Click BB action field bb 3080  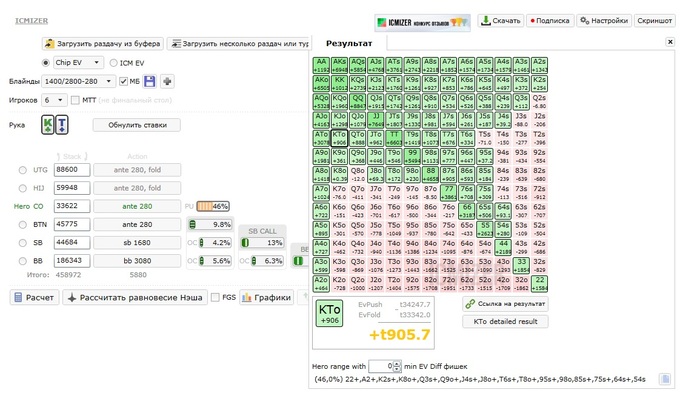[137, 261]
